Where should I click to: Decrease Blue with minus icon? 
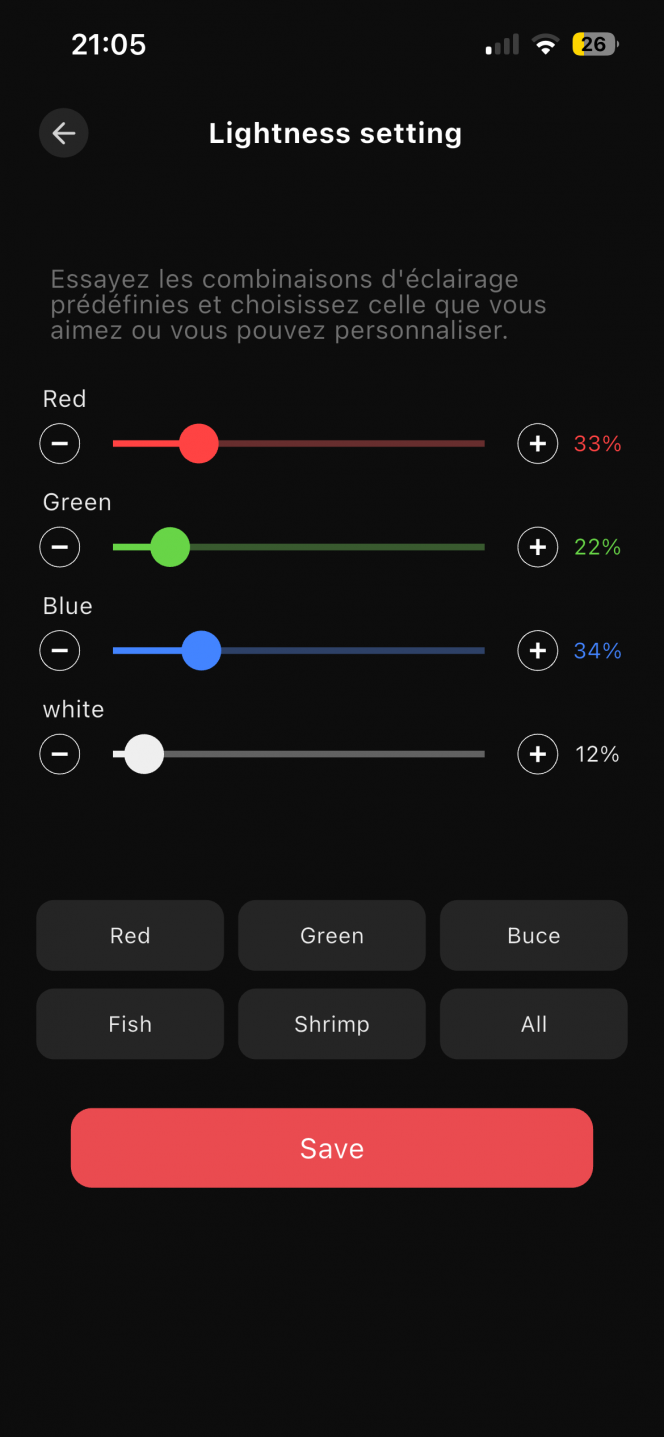point(60,651)
